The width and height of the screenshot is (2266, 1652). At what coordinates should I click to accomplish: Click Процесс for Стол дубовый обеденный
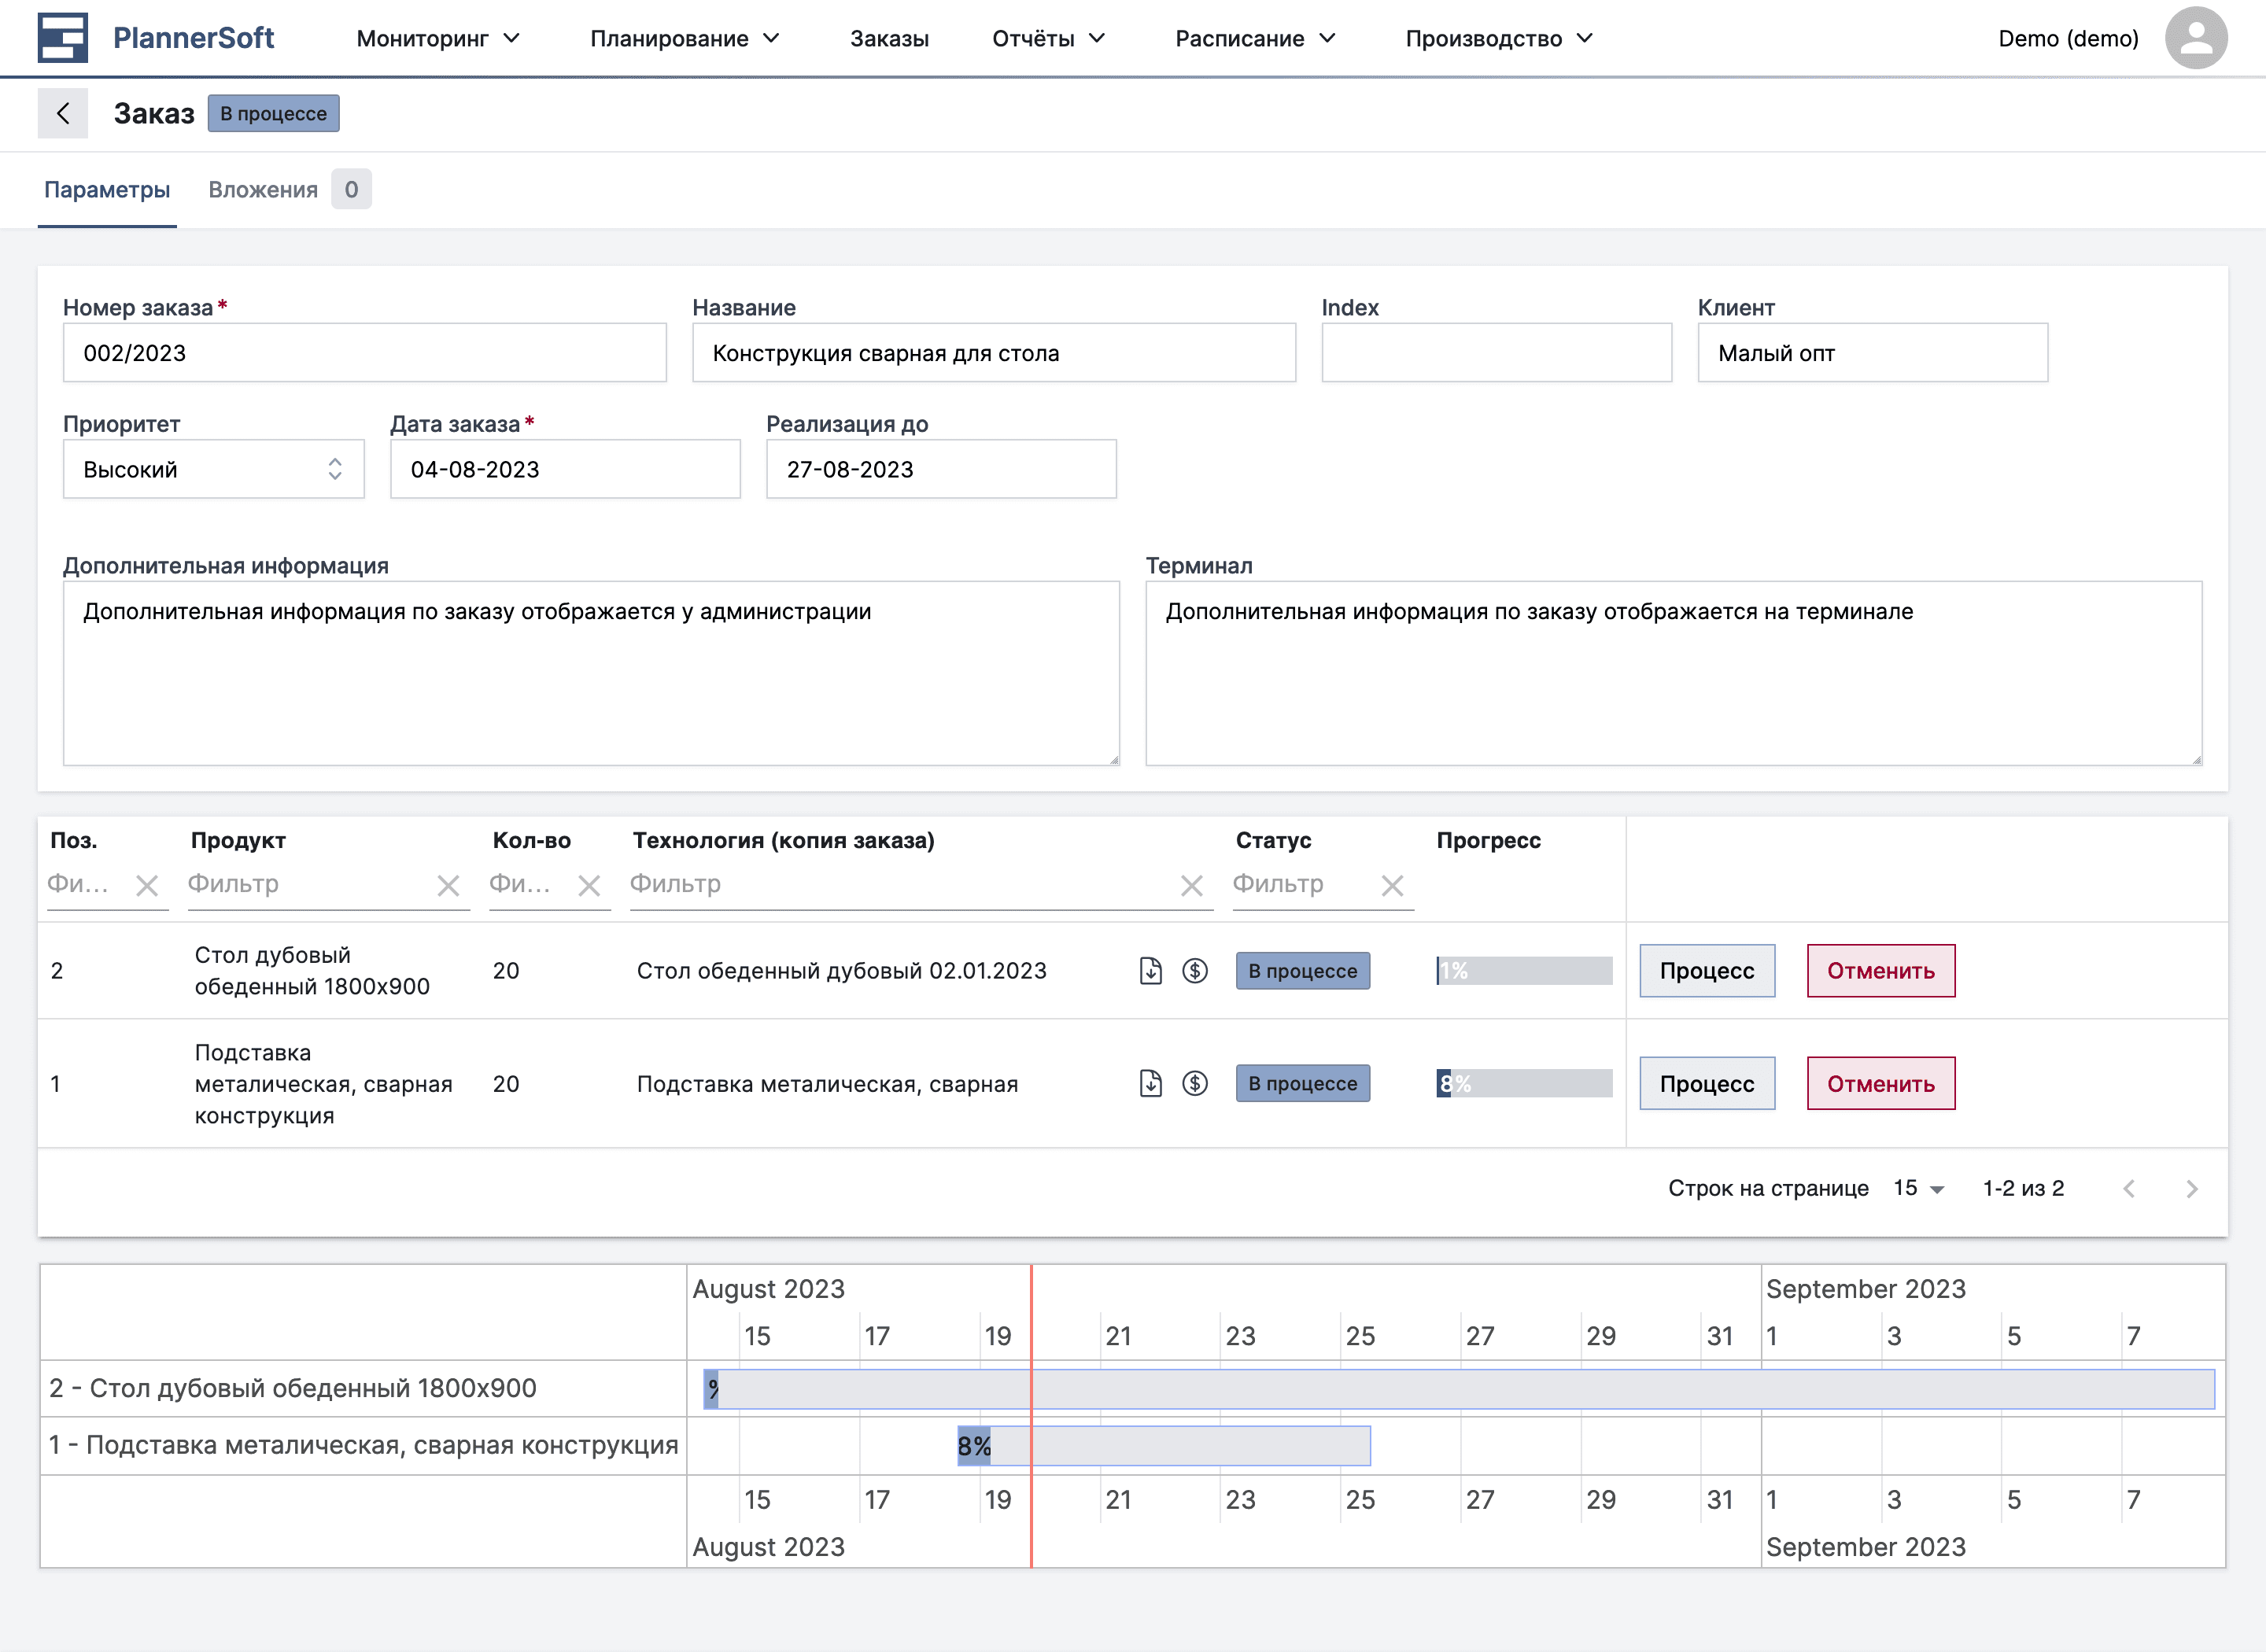point(1706,970)
